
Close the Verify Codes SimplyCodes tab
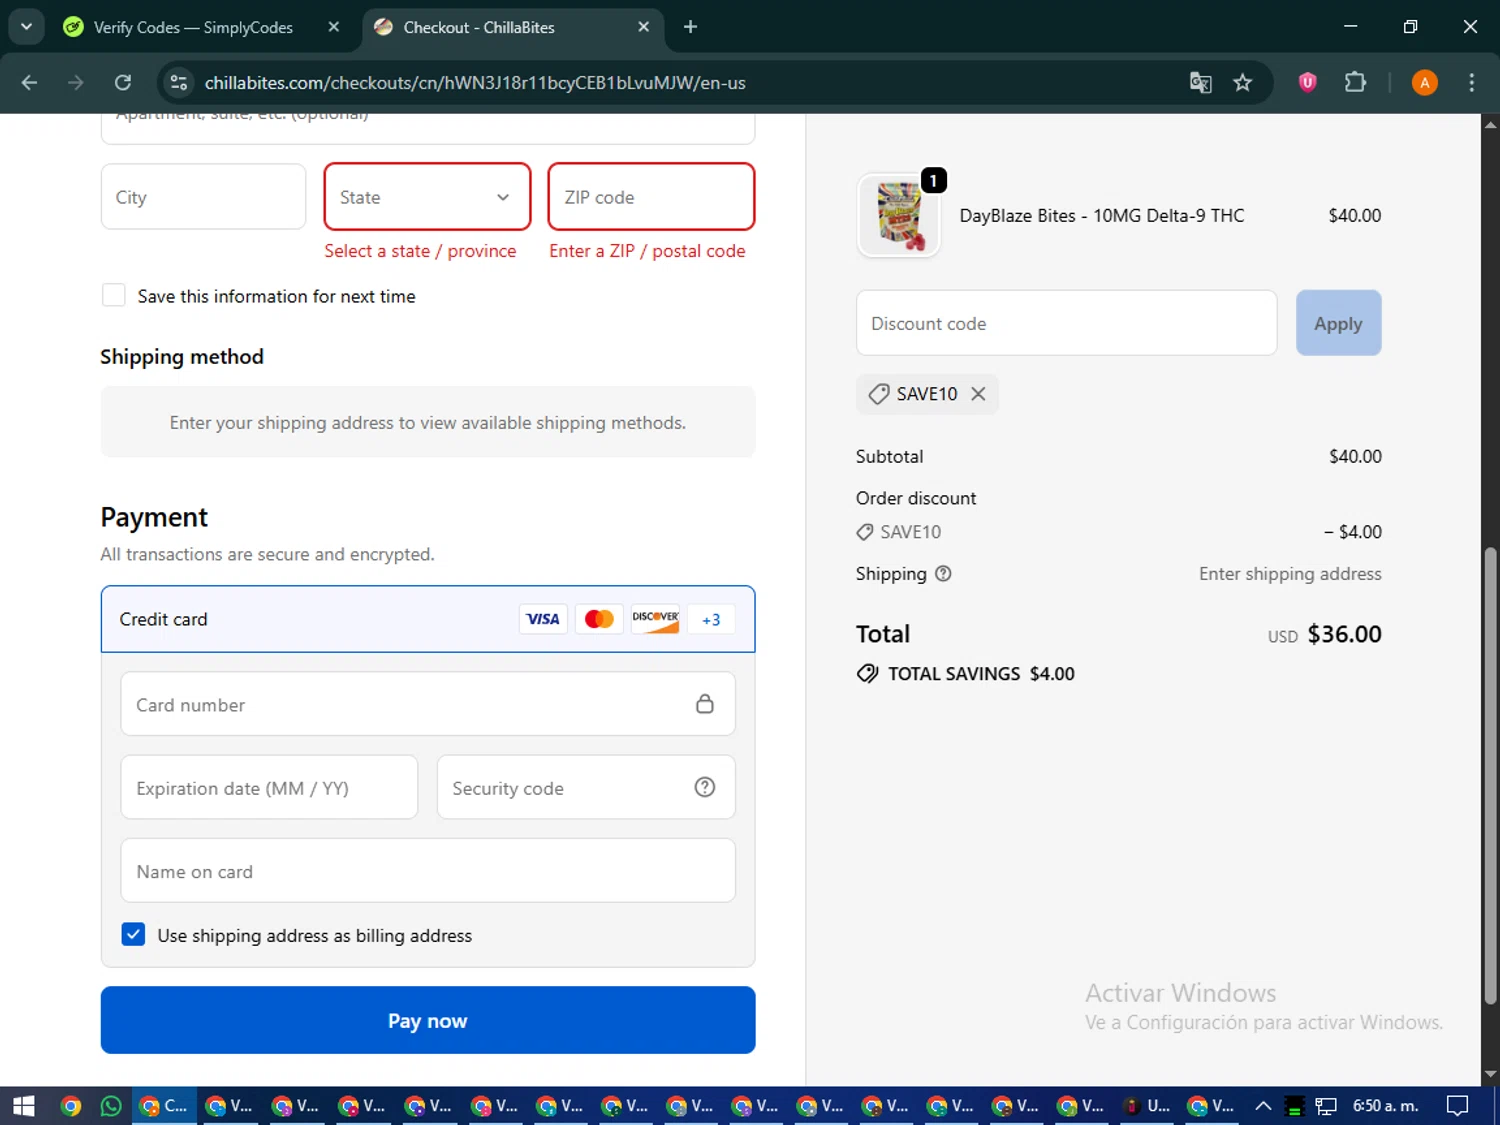pos(334,27)
